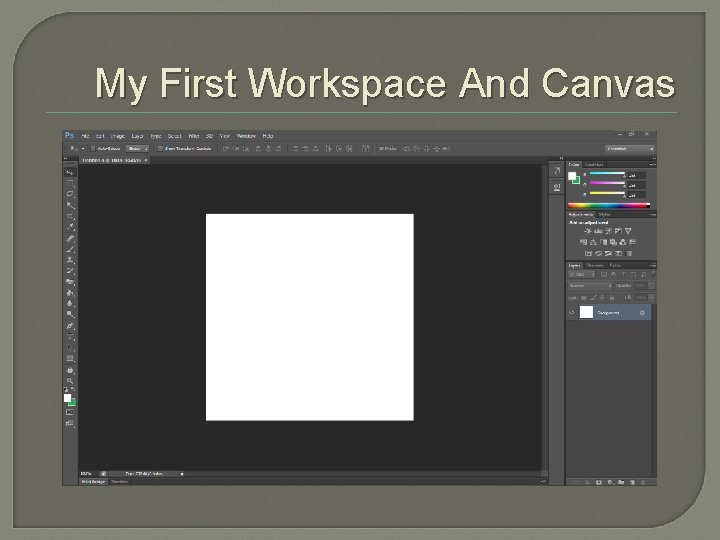Select the Blur tool

coord(70,304)
